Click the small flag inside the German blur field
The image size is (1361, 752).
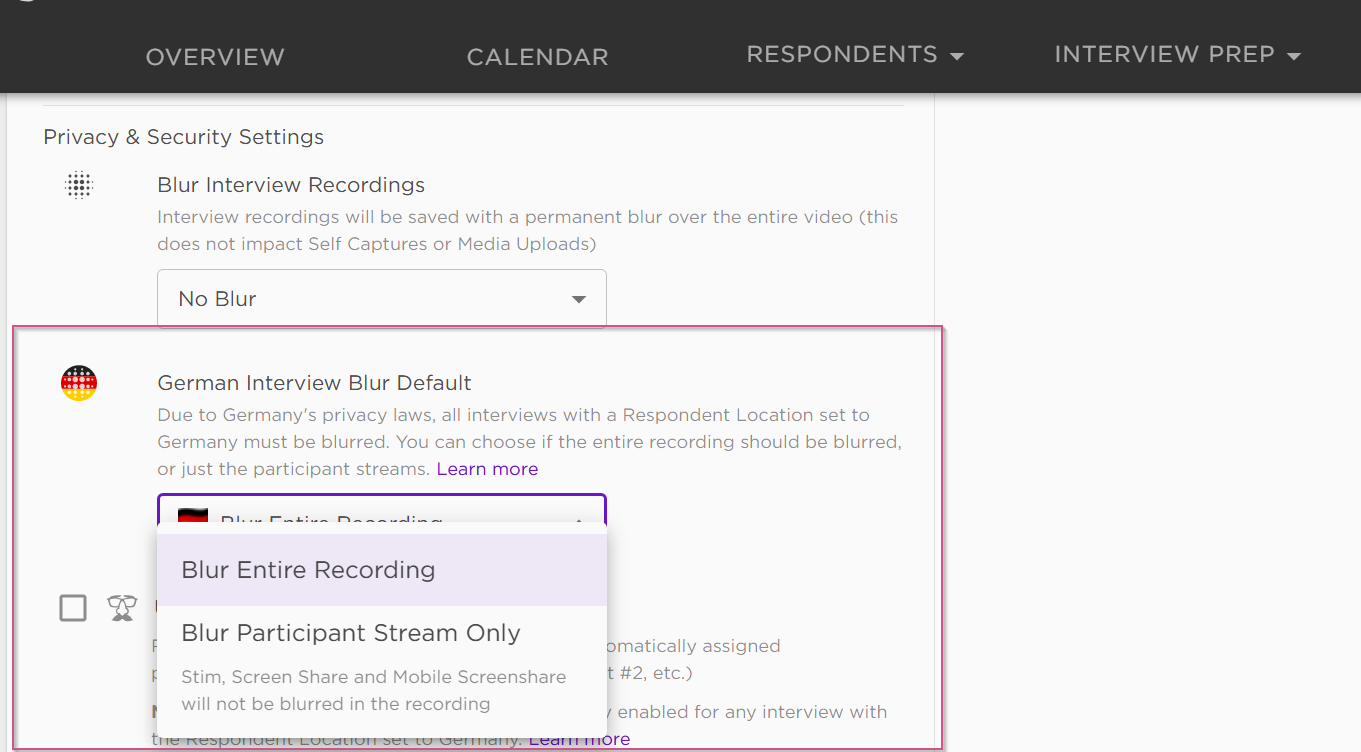point(193,514)
